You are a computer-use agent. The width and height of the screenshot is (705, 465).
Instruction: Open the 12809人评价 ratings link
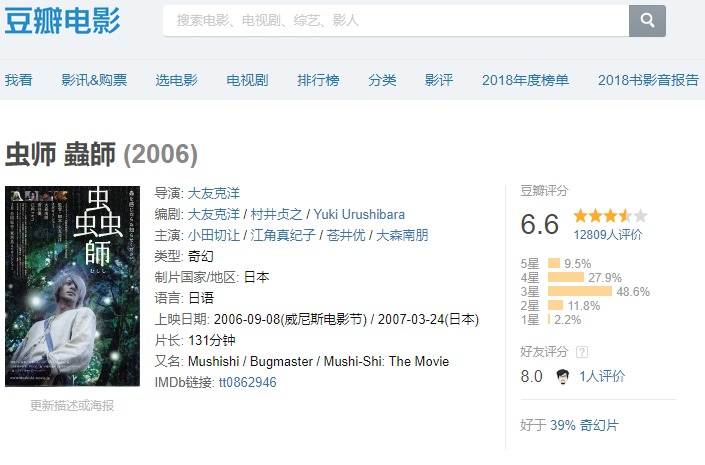[x=608, y=235]
